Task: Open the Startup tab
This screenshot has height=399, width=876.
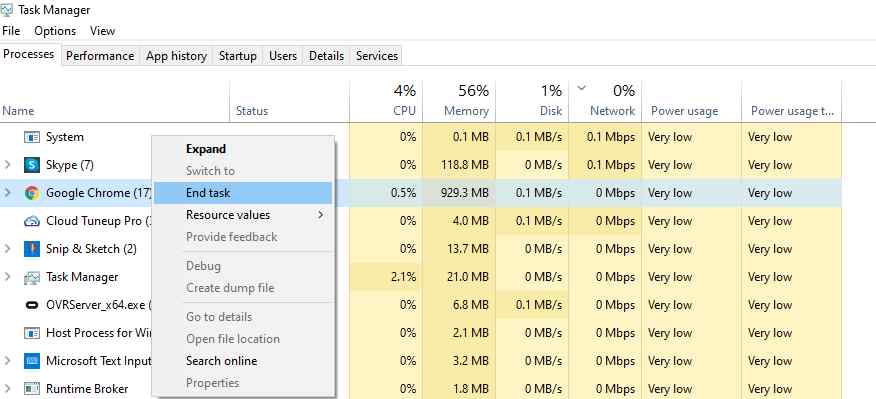Action: [x=237, y=56]
